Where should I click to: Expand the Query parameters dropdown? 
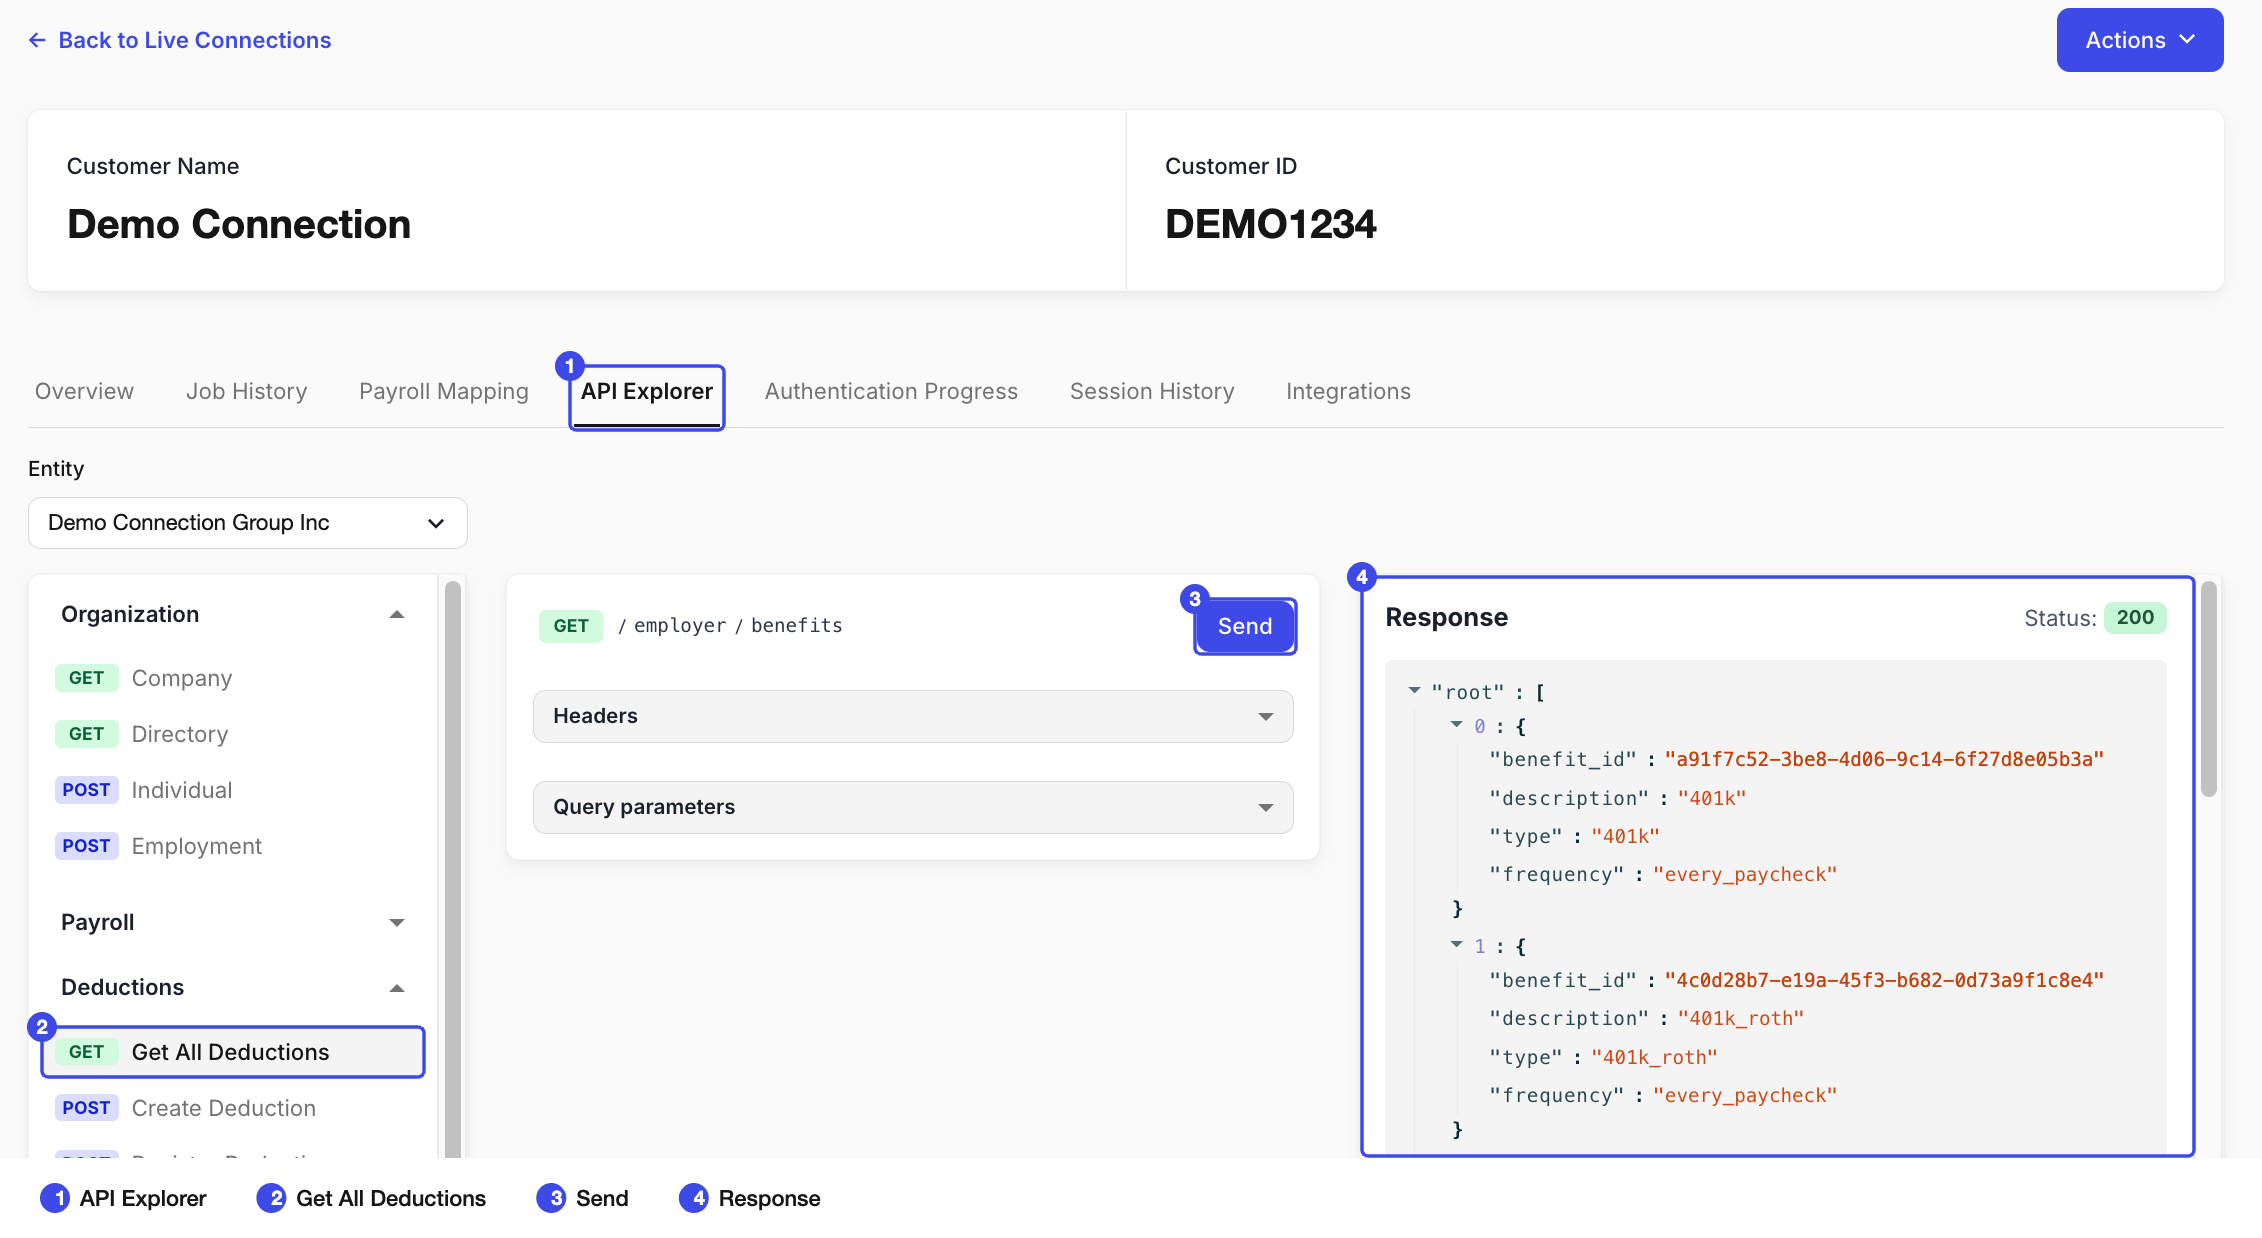tap(913, 807)
